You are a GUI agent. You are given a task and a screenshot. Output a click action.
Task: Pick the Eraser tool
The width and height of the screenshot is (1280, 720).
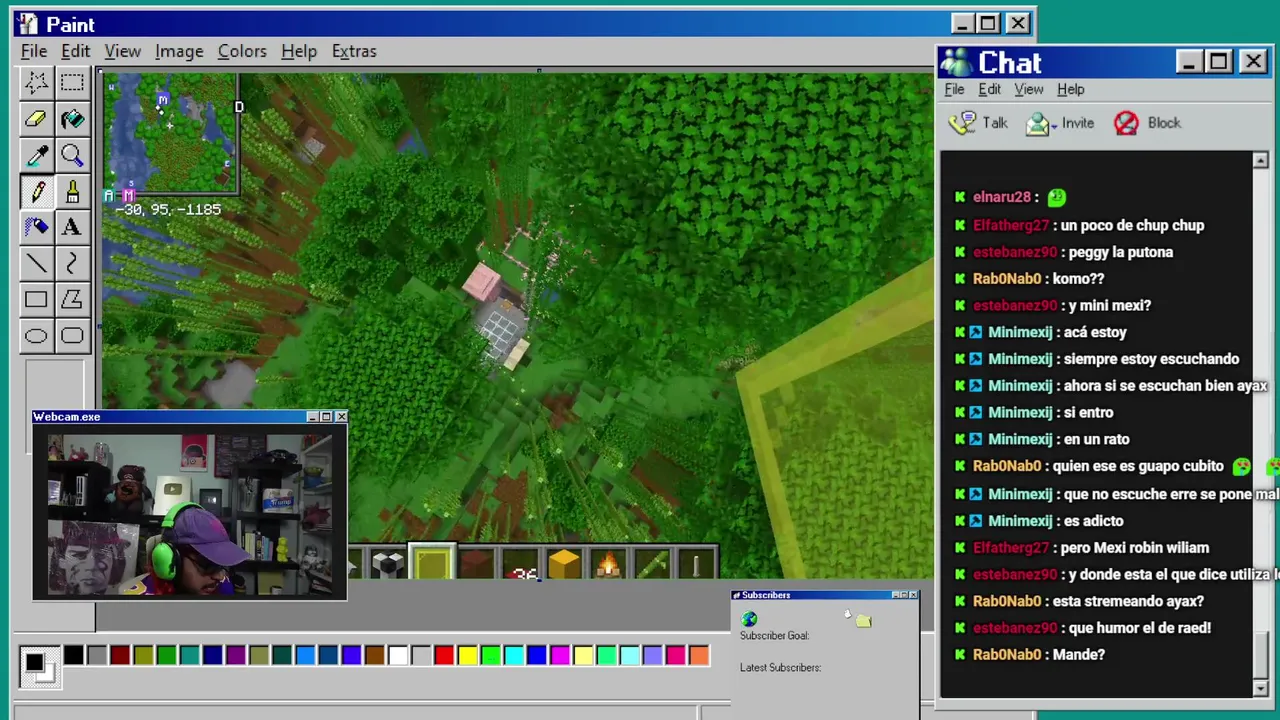tap(36, 119)
